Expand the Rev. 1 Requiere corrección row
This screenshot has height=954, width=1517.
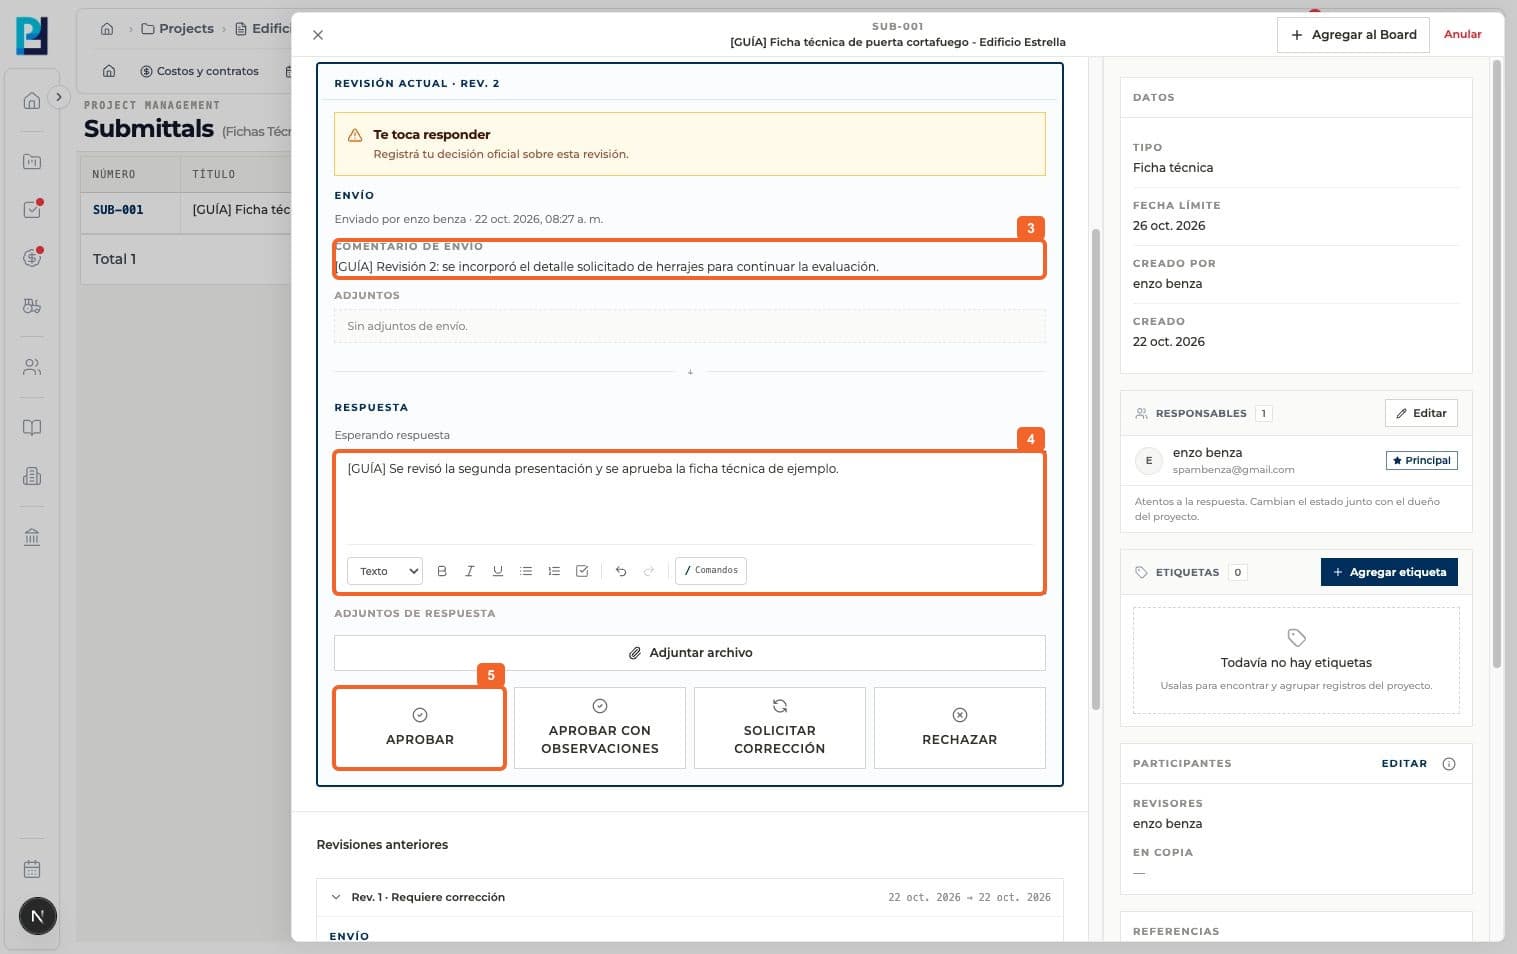[690, 897]
